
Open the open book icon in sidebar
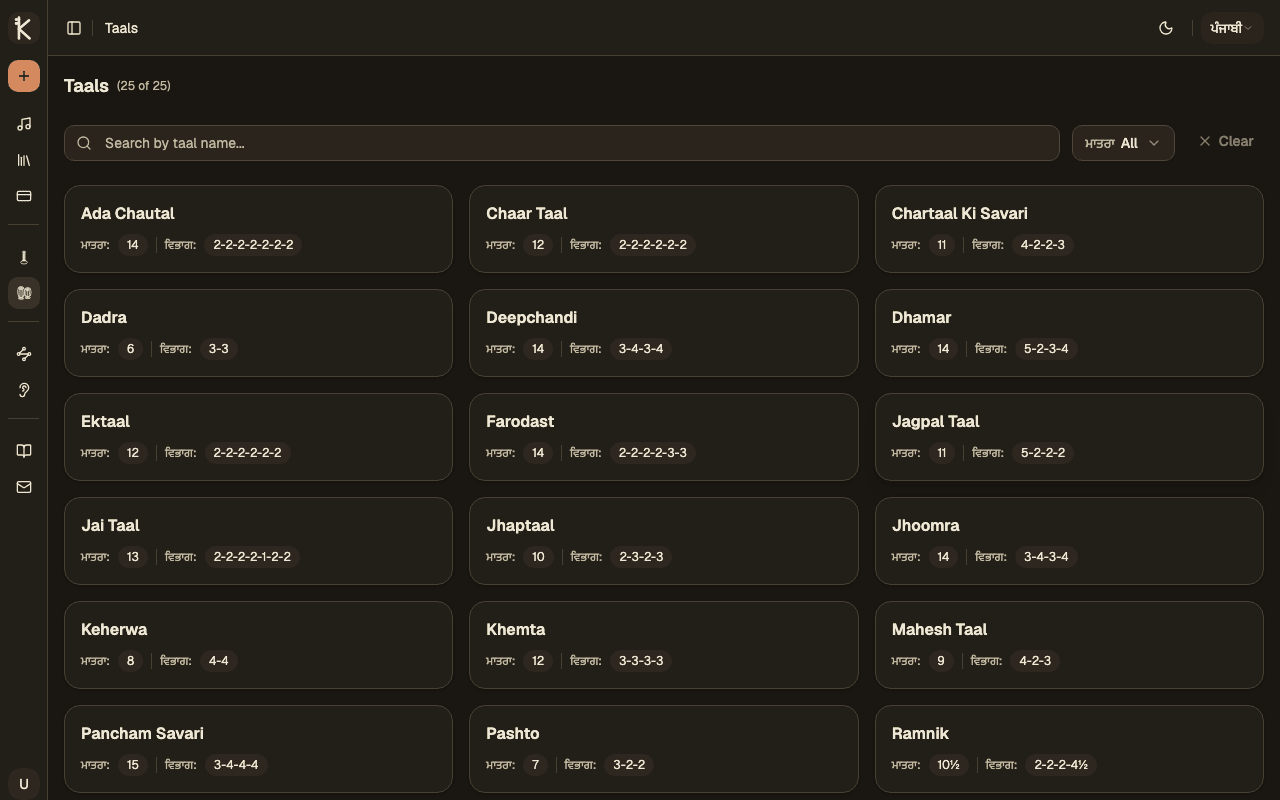coord(24,451)
